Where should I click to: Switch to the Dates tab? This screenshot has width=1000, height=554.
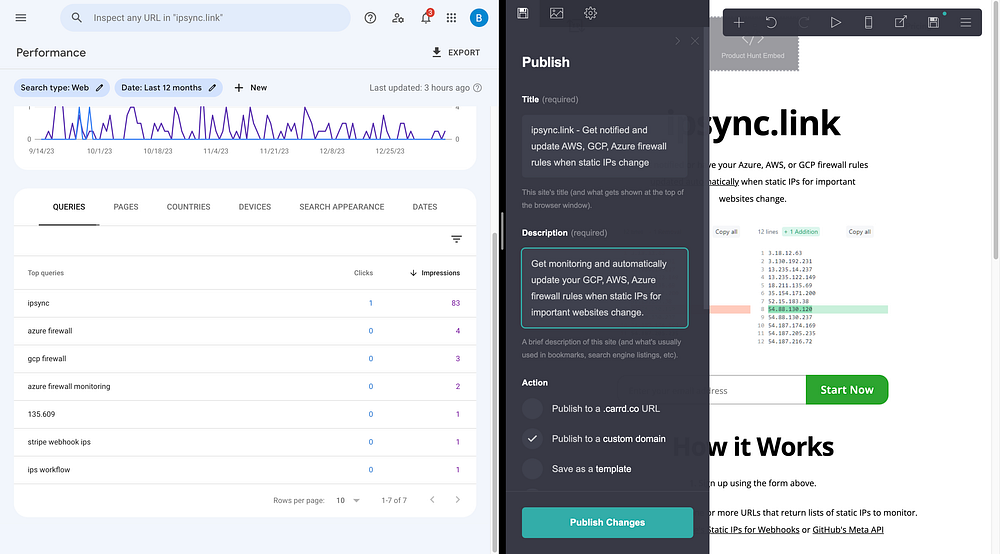(x=425, y=207)
